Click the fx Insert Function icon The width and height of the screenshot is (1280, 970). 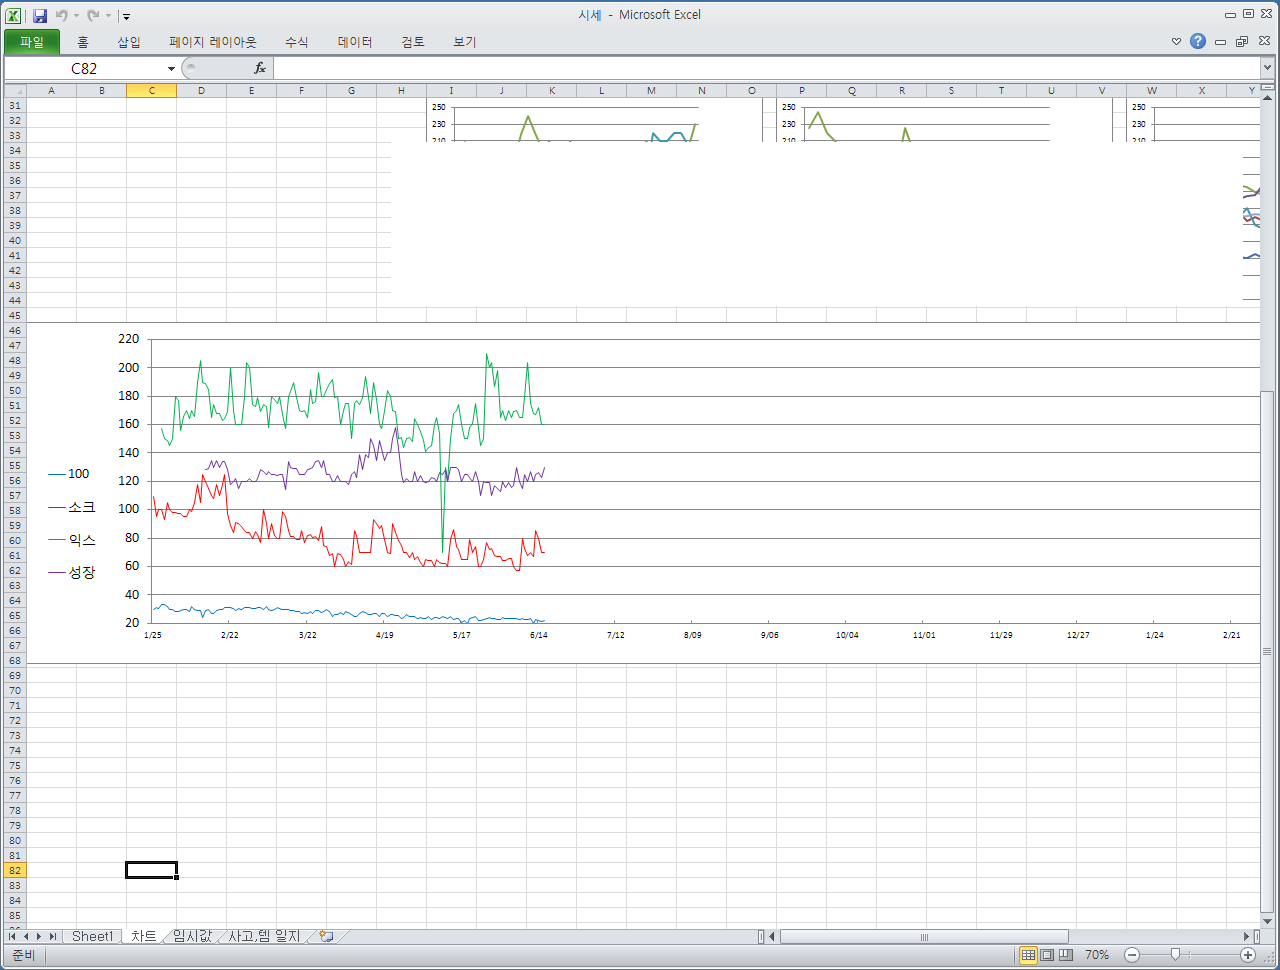[x=260, y=68]
